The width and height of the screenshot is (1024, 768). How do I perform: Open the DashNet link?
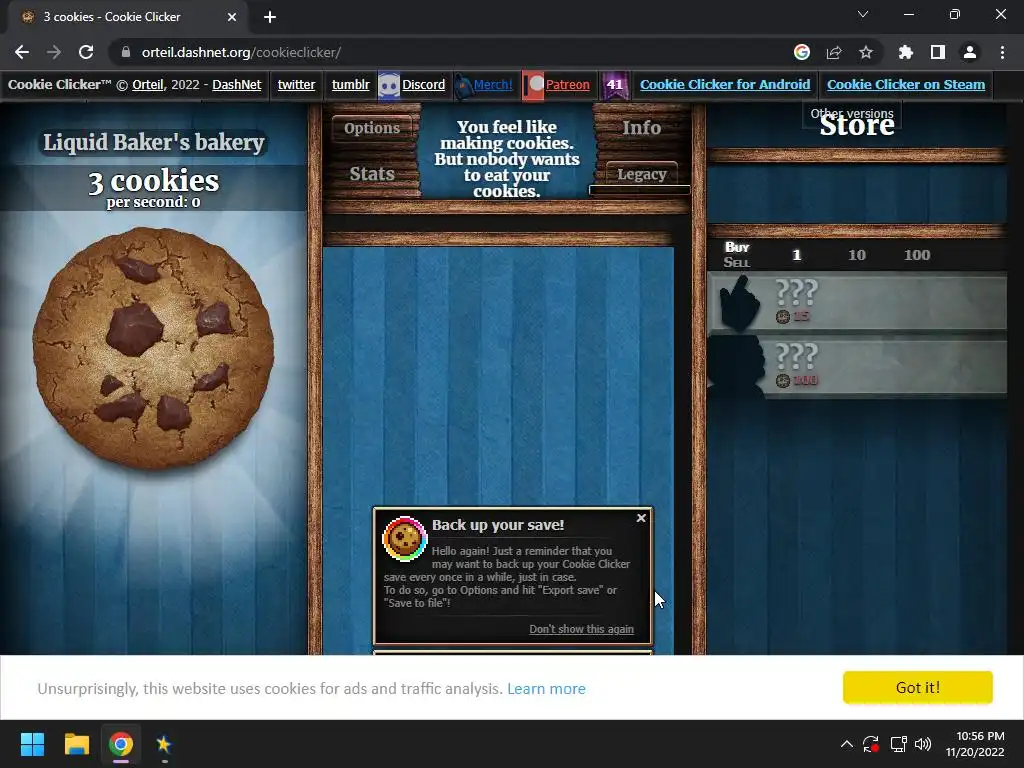coord(236,84)
